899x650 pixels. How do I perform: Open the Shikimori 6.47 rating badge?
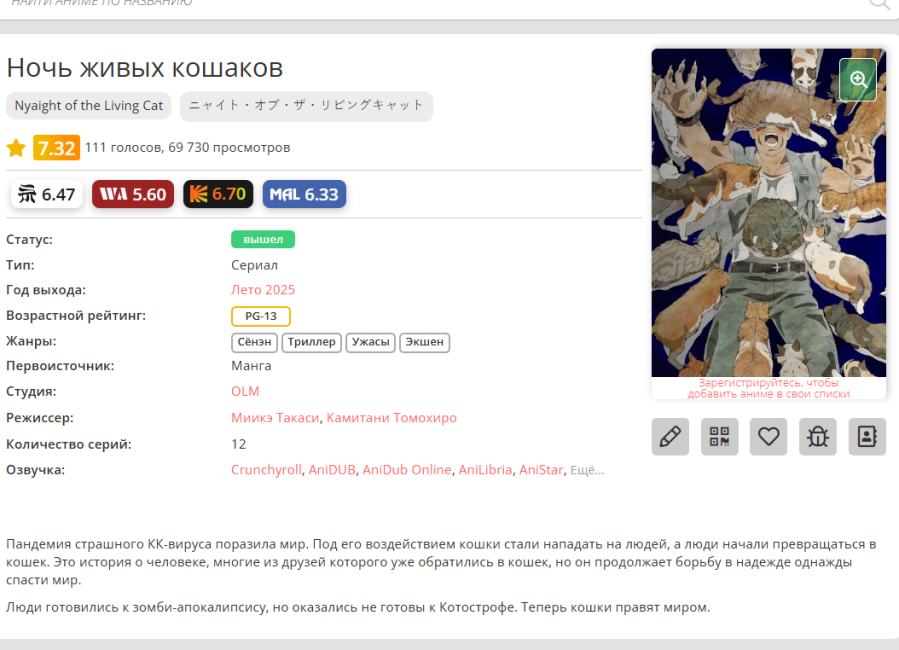click(x=47, y=194)
